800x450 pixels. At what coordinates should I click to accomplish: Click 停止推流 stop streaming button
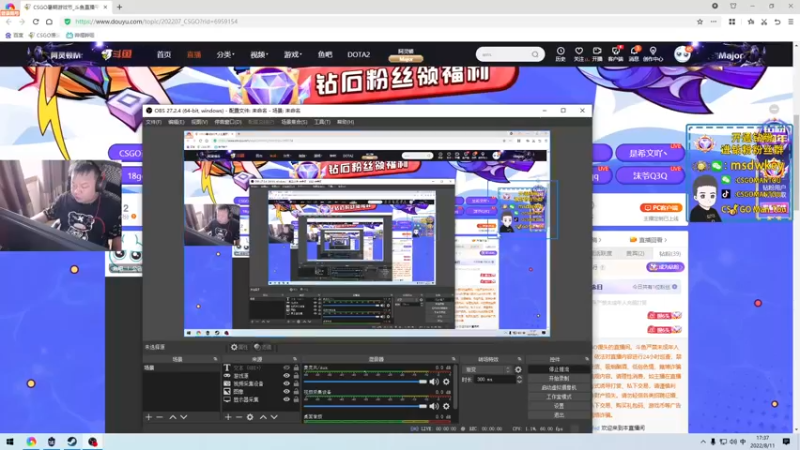coord(559,369)
